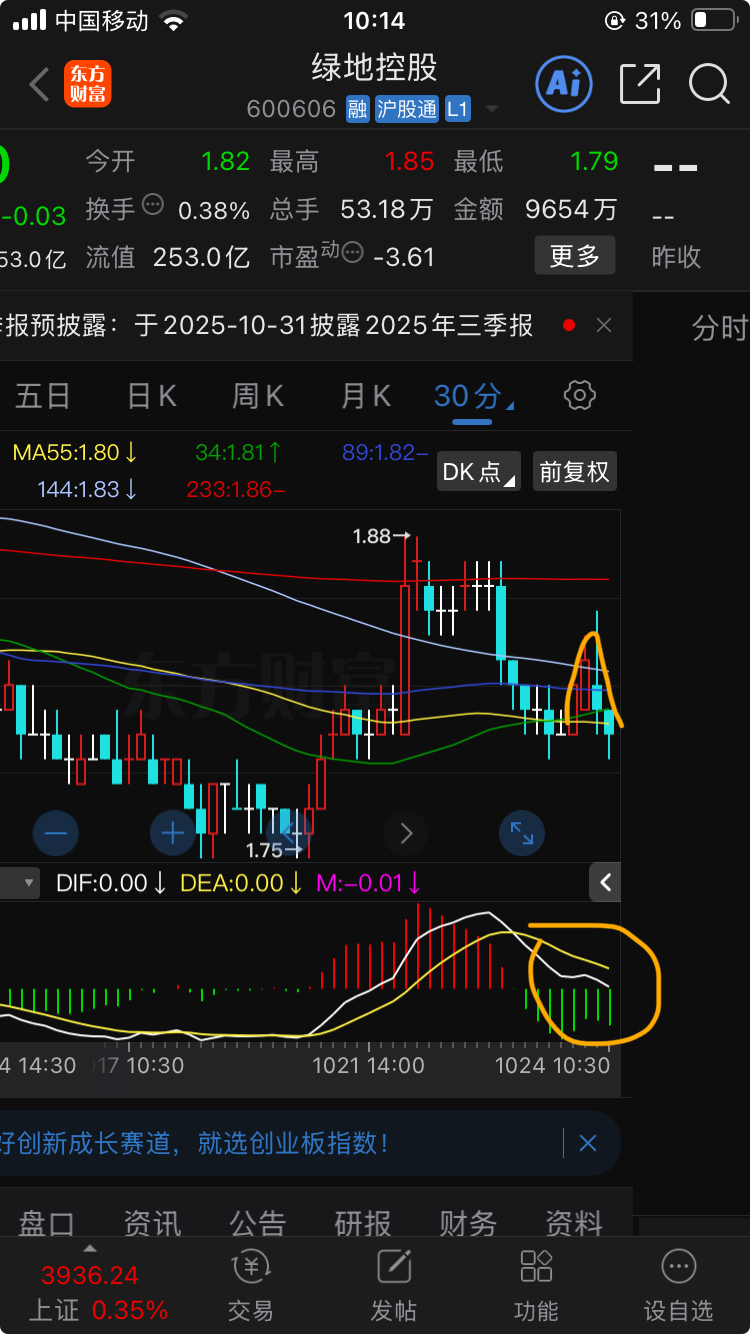The image size is (750, 1334).
Task: Open the search magnifier icon
Action: pos(709,84)
